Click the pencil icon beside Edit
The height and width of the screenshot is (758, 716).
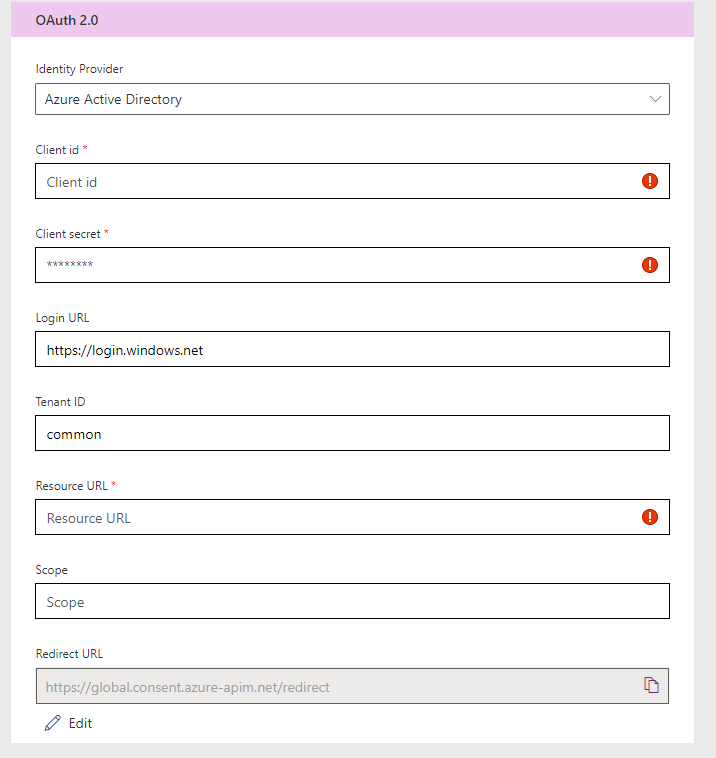(x=53, y=723)
